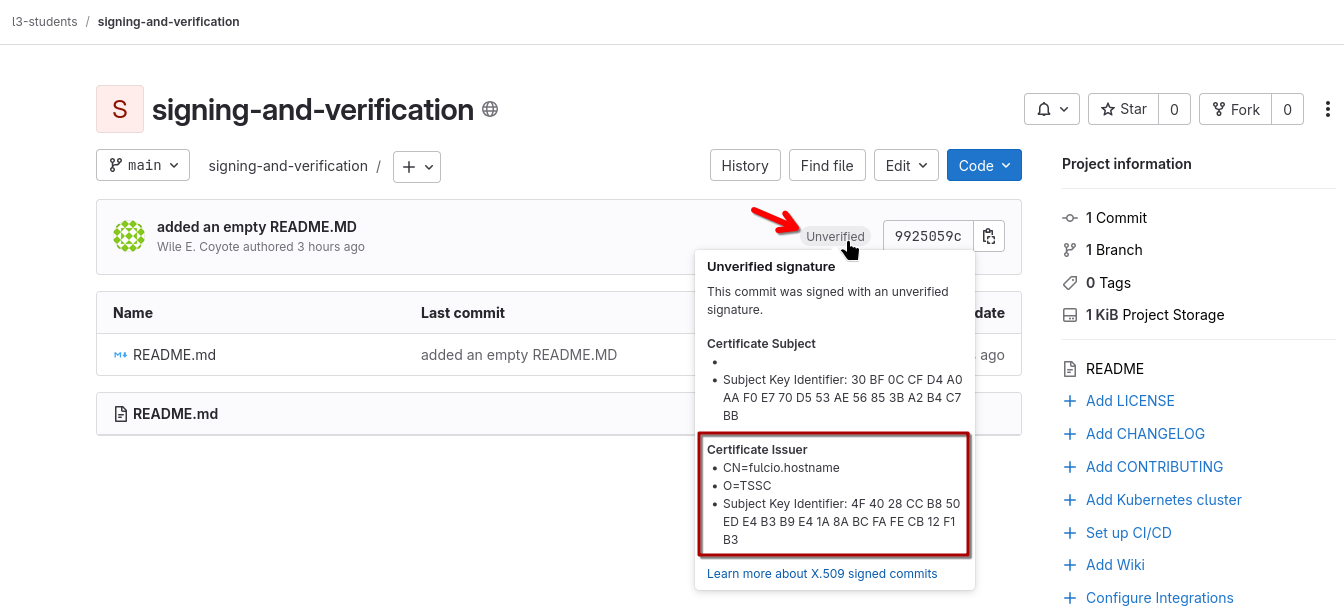Click the project avatar letter S
Screen dimensions: 1344x616
point(120,109)
